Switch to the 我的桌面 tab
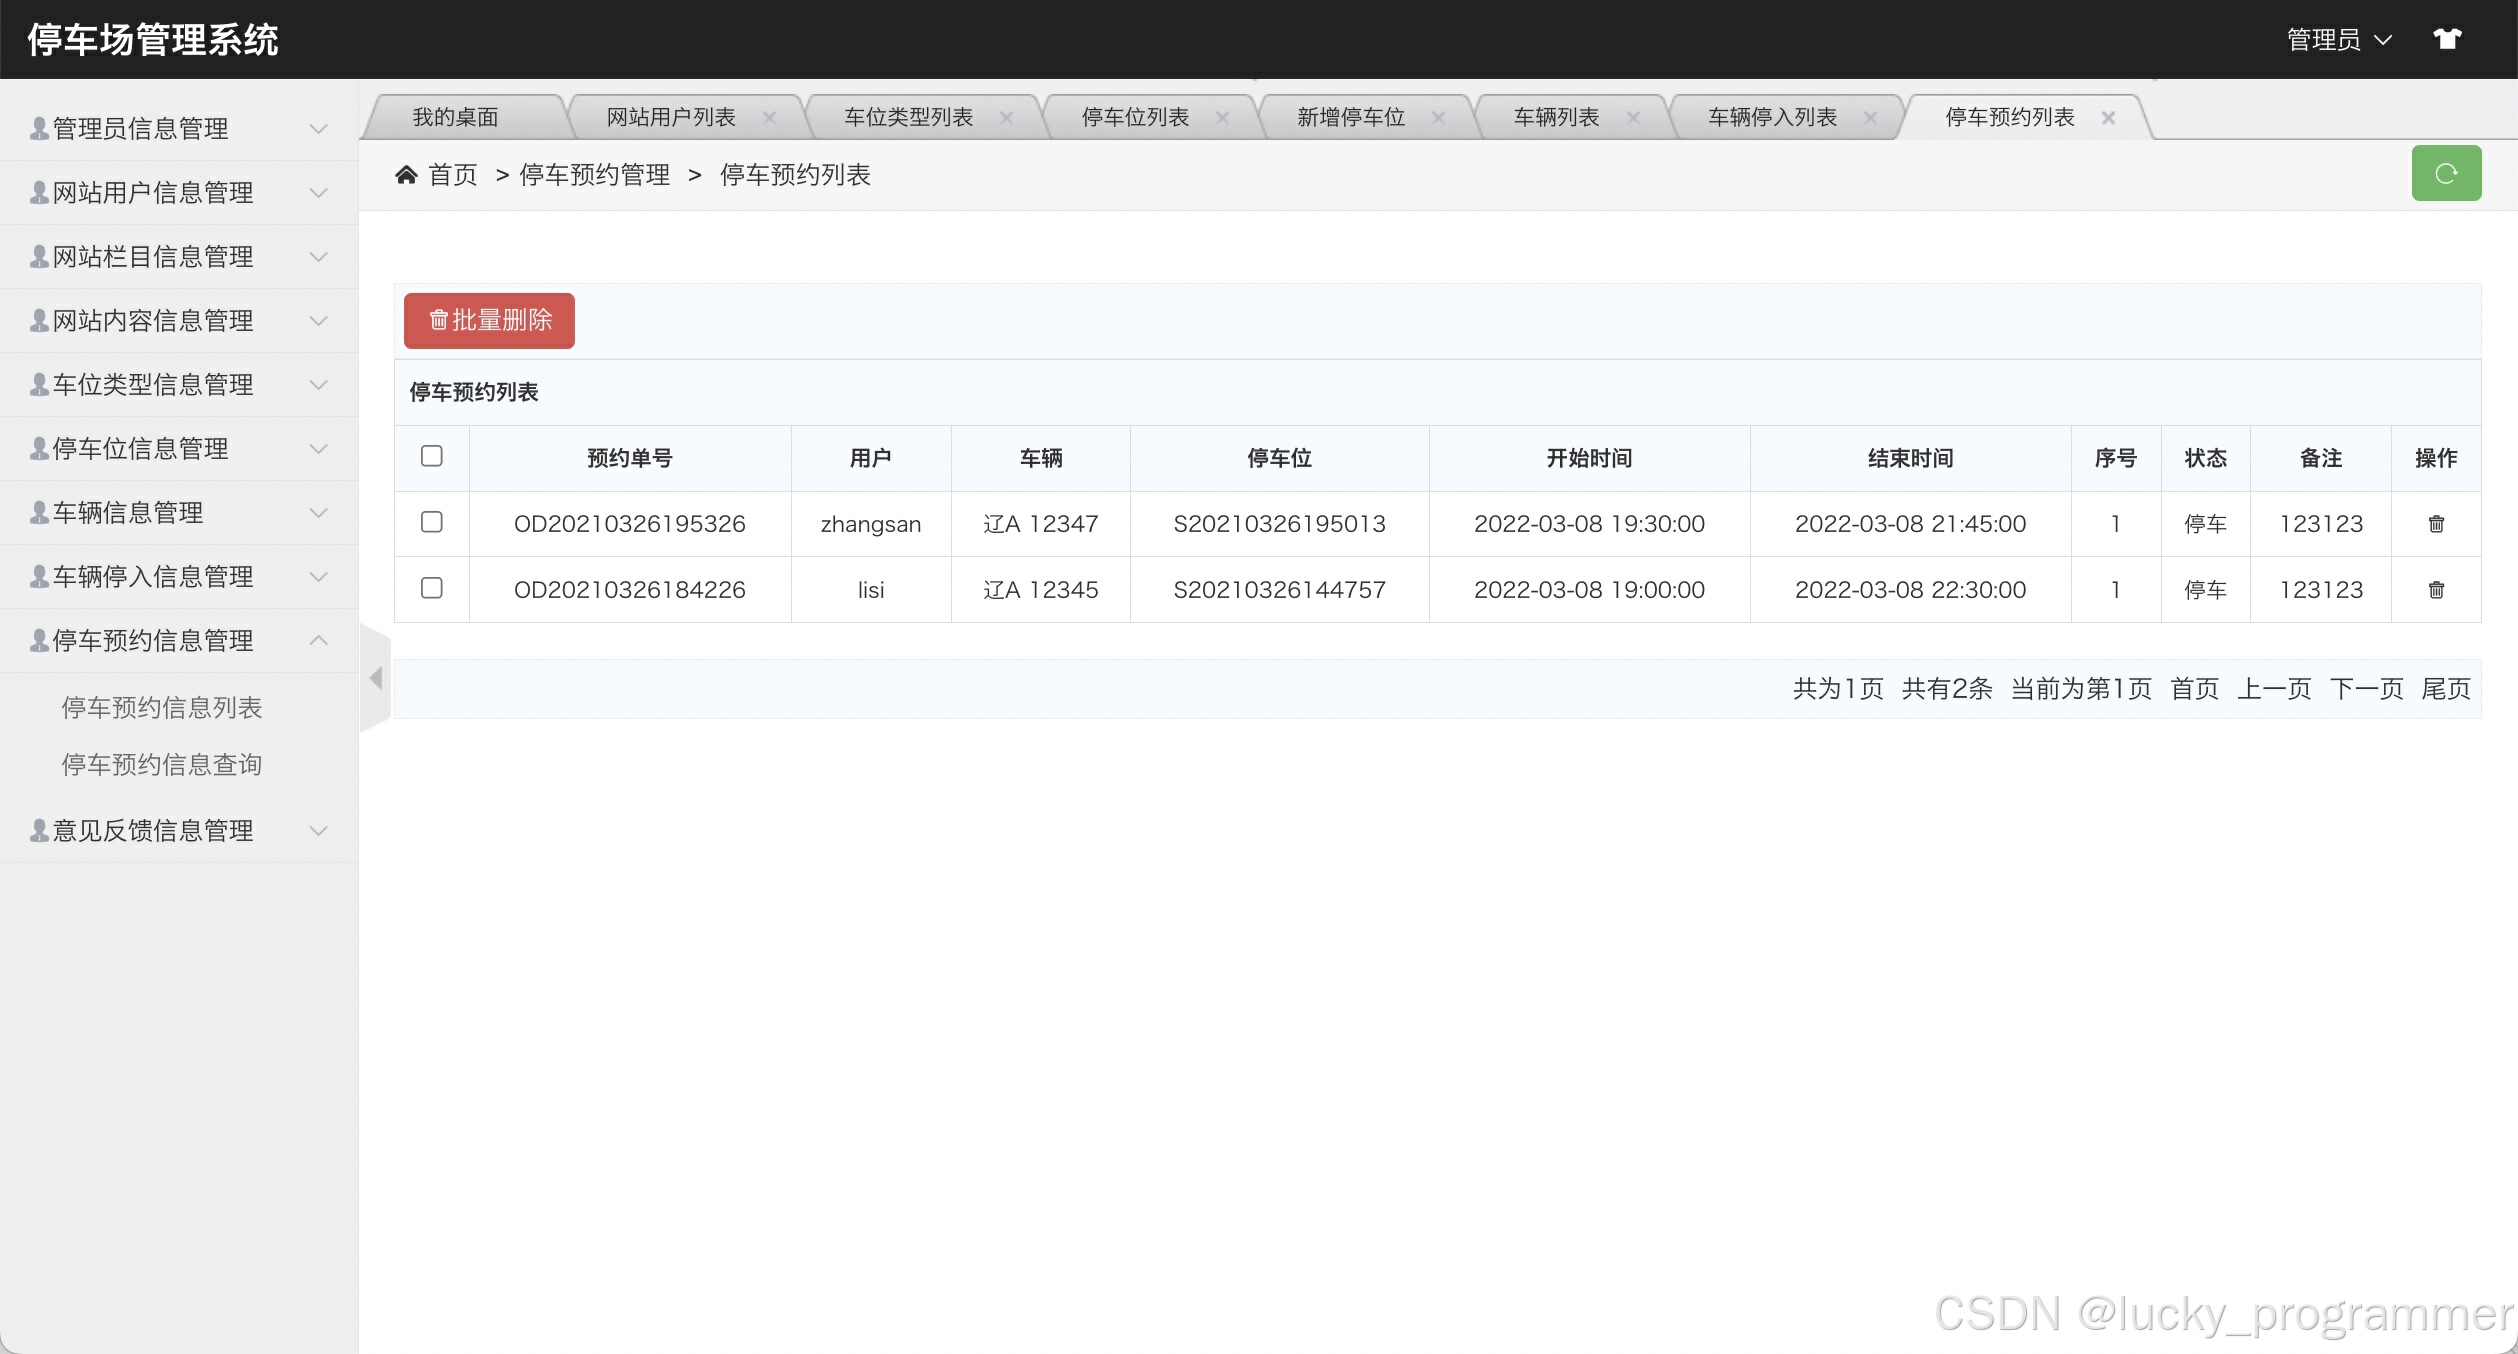Screen dimensions: 2518x1354 (x=455, y=118)
